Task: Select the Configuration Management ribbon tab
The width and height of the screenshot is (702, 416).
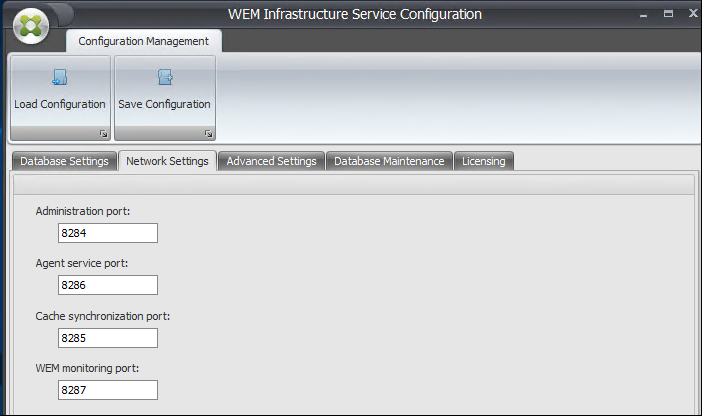Action: click(144, 41)
